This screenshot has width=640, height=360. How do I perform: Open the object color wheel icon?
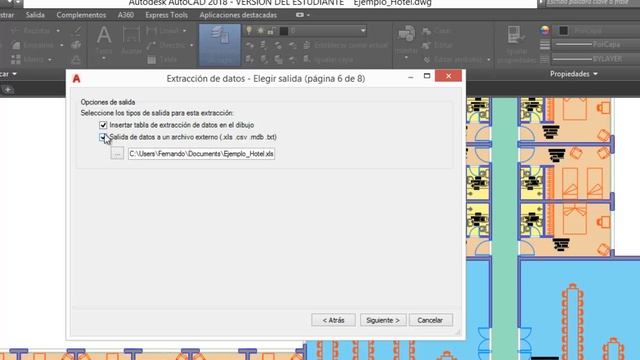point(544,30)
